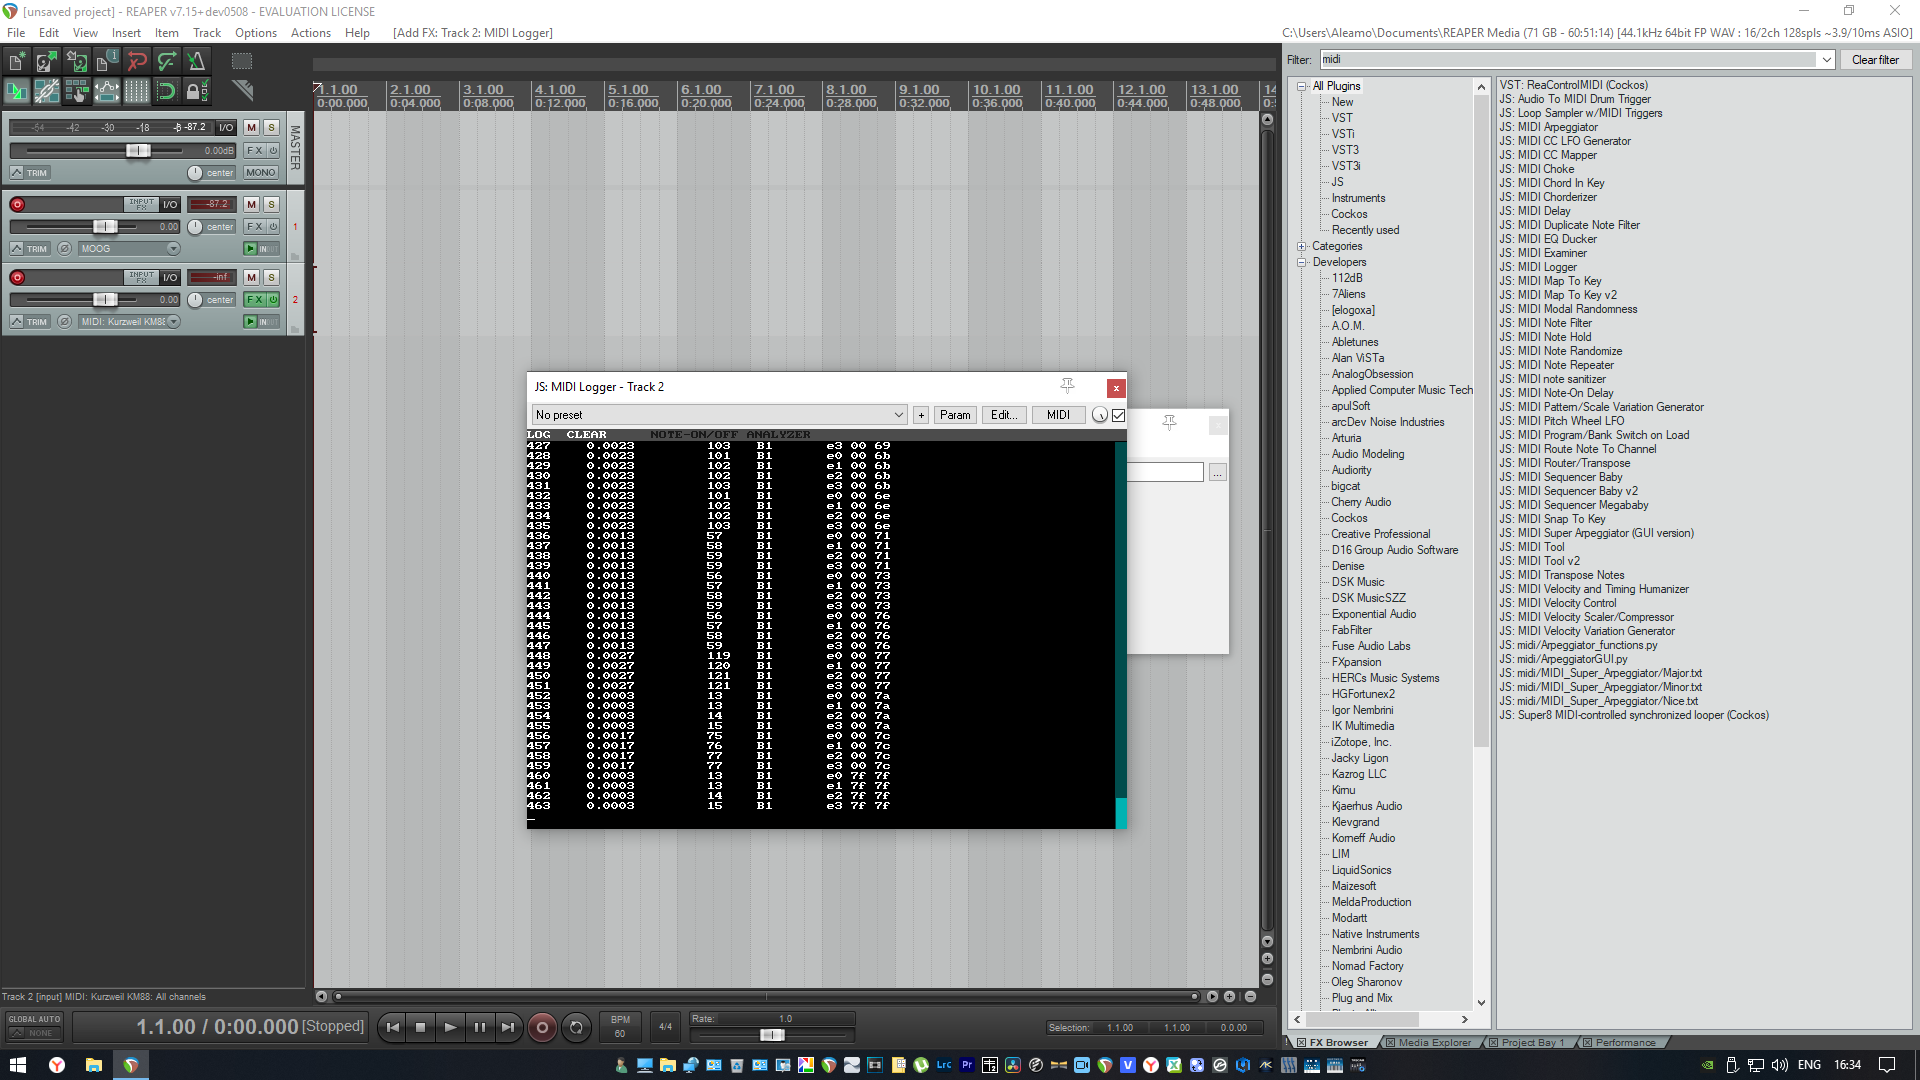Click Param button in MIDI Logger
This screenshot has height=1080, width=1920.
pyautogui.click(x=955, y=415)
